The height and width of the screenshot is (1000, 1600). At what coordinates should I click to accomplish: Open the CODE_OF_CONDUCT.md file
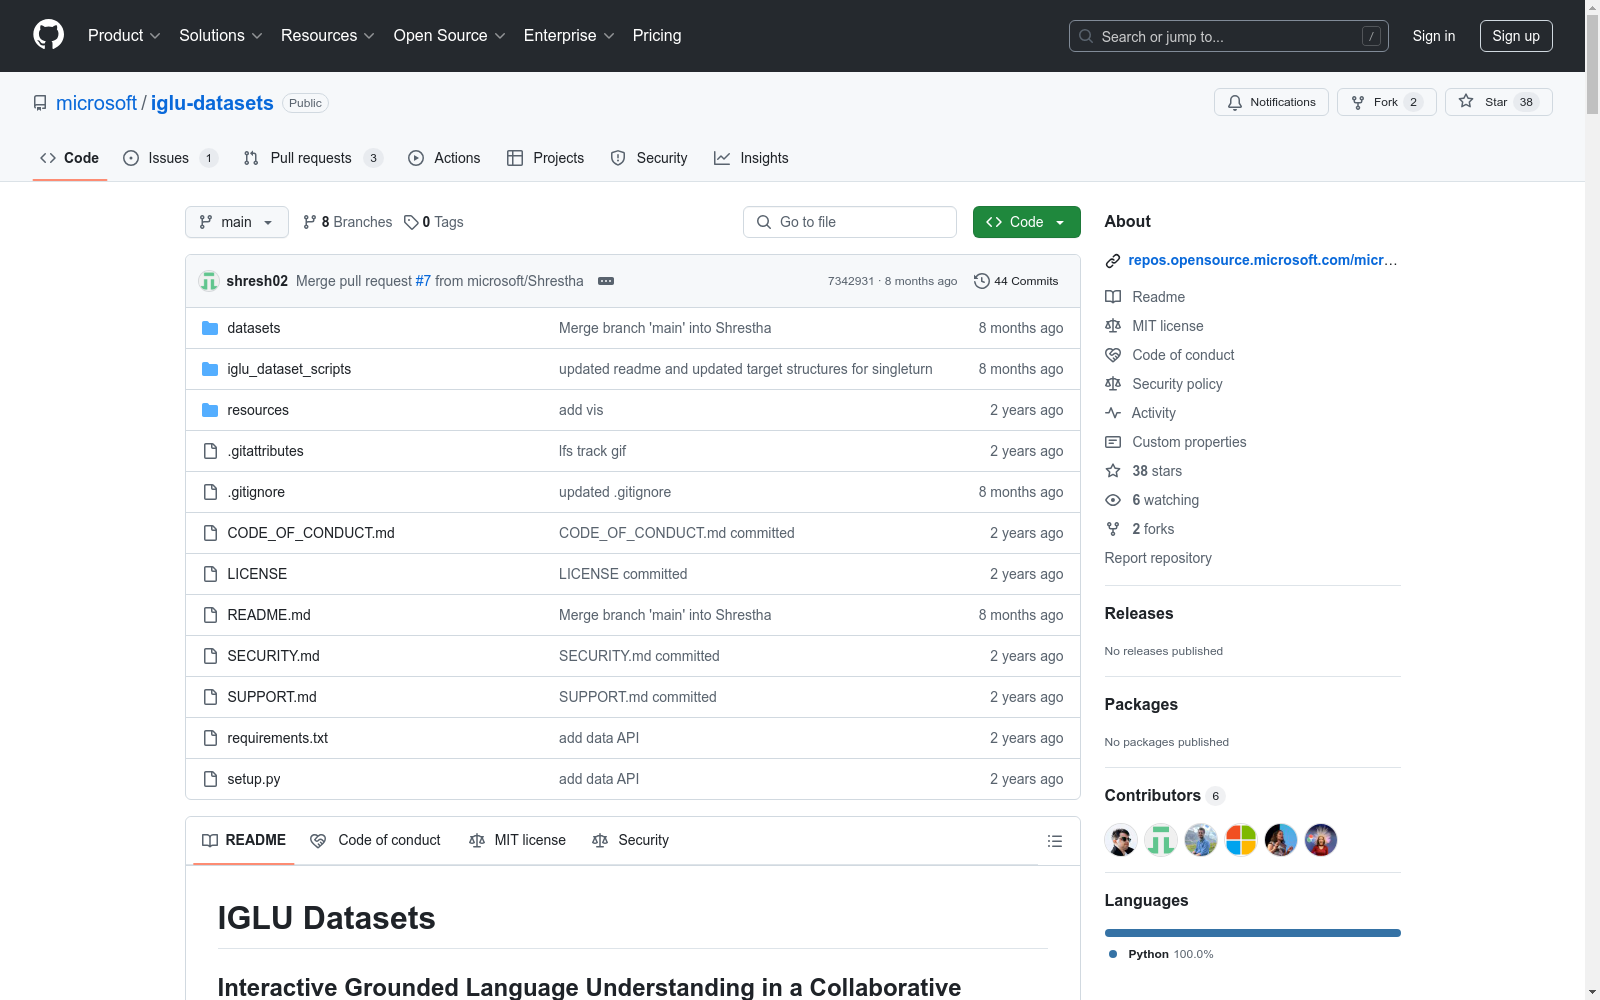pyautogui.click(x=311, y=533)
